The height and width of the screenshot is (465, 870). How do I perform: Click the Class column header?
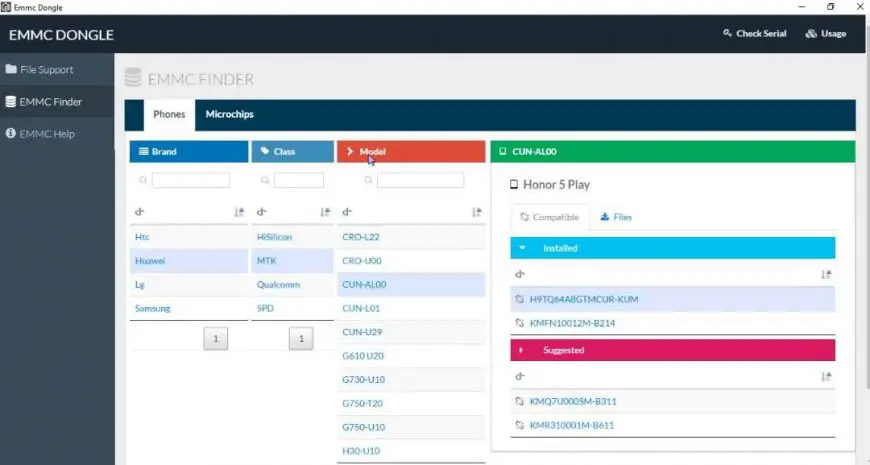[x=292, y=151]
